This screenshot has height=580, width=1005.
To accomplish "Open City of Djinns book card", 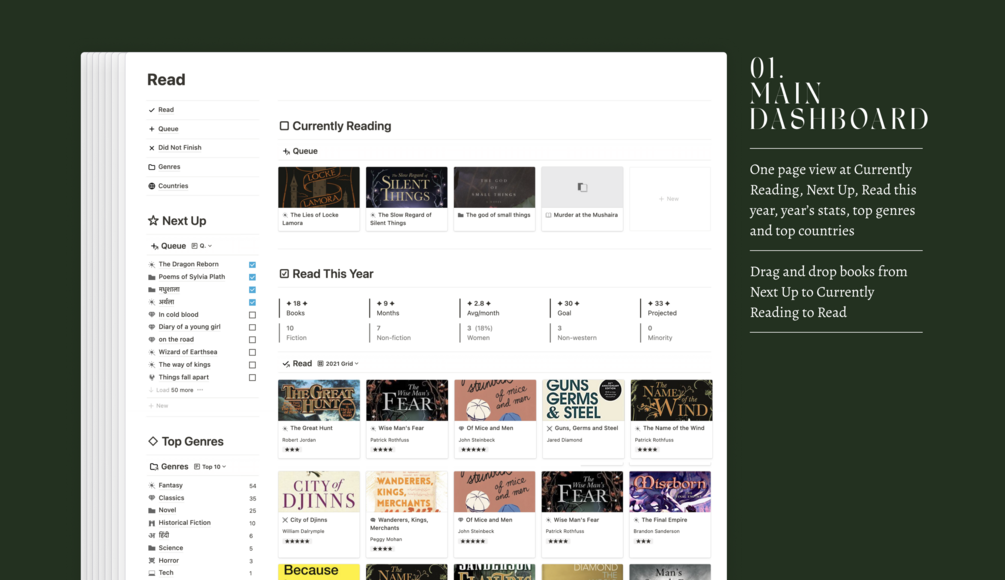I will pyautogui.click(x=319, y=514).
